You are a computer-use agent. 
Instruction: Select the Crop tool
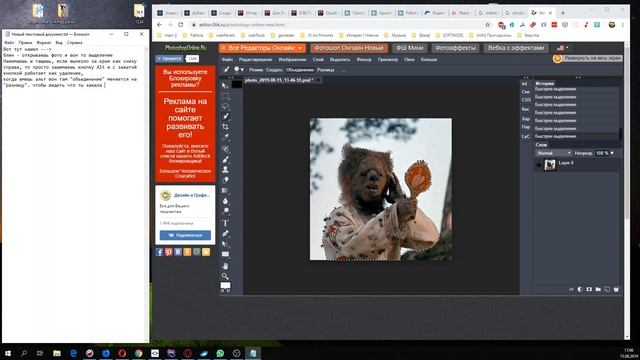[225, 127]
